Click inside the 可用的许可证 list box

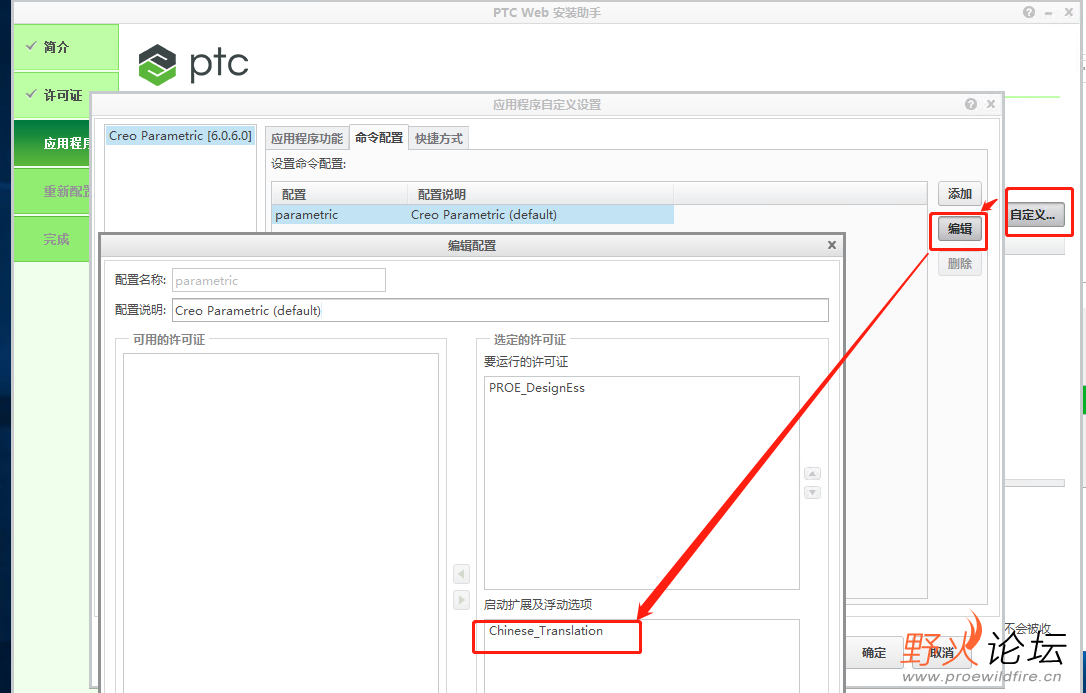(281, 523)
